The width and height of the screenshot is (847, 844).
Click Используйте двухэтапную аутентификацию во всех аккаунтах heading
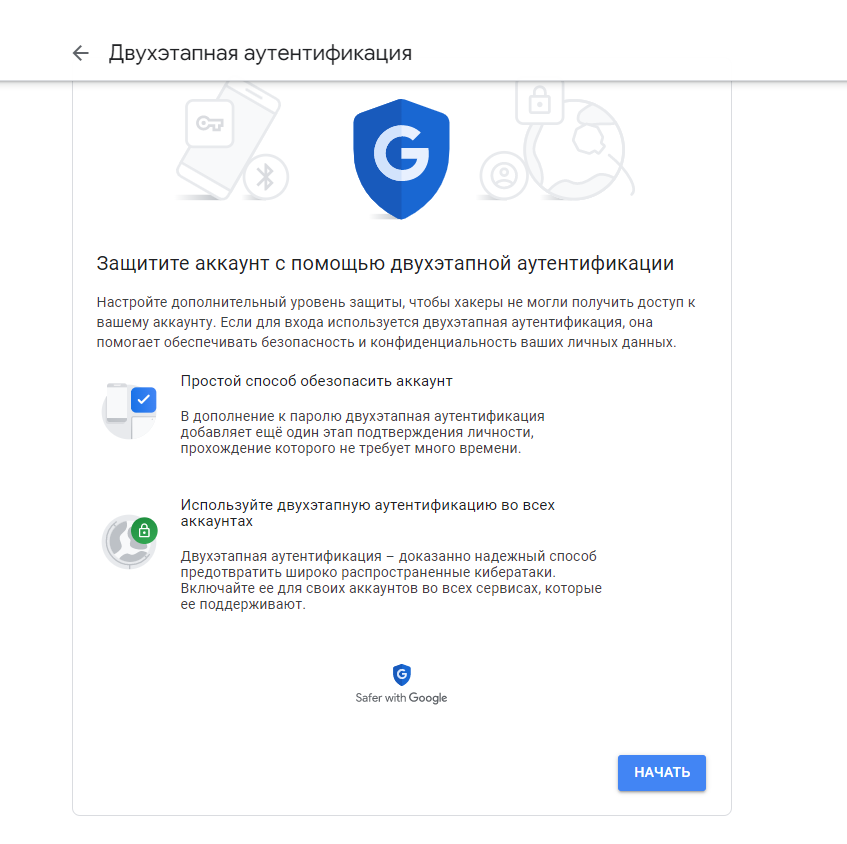[x=368, y=513]
